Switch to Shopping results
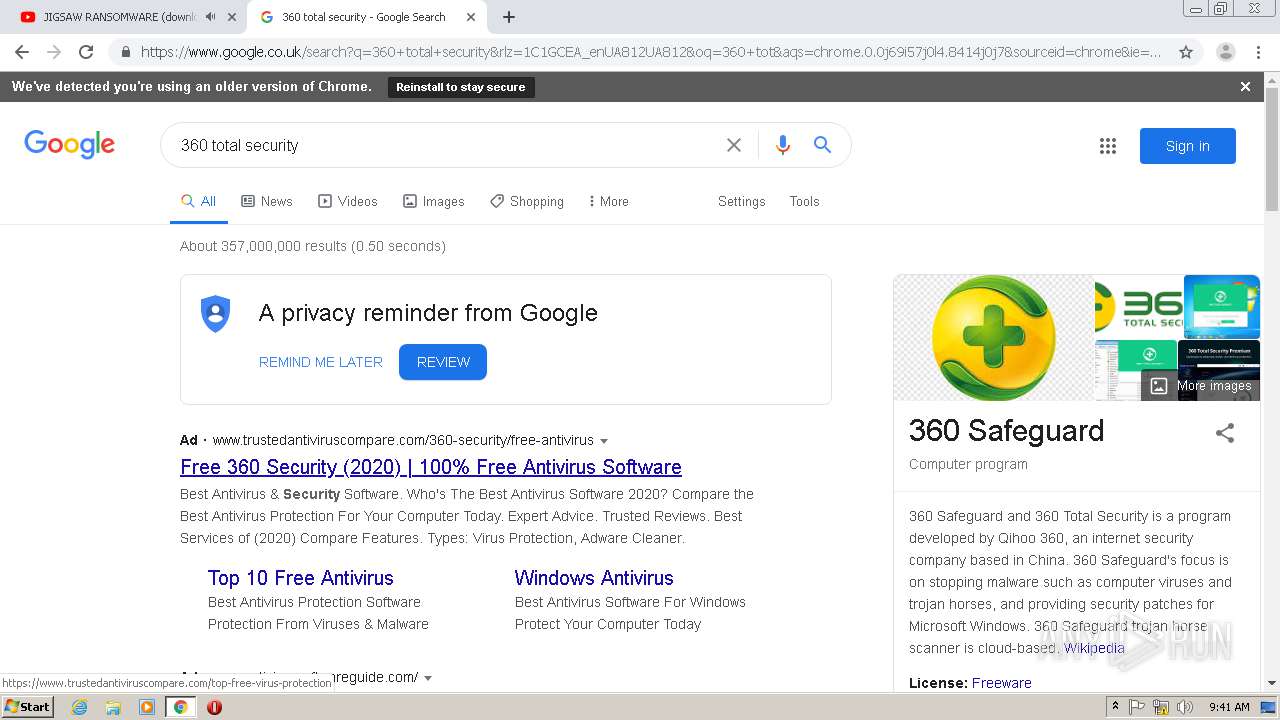This screenshot has height=720, width=1280. 527,201
